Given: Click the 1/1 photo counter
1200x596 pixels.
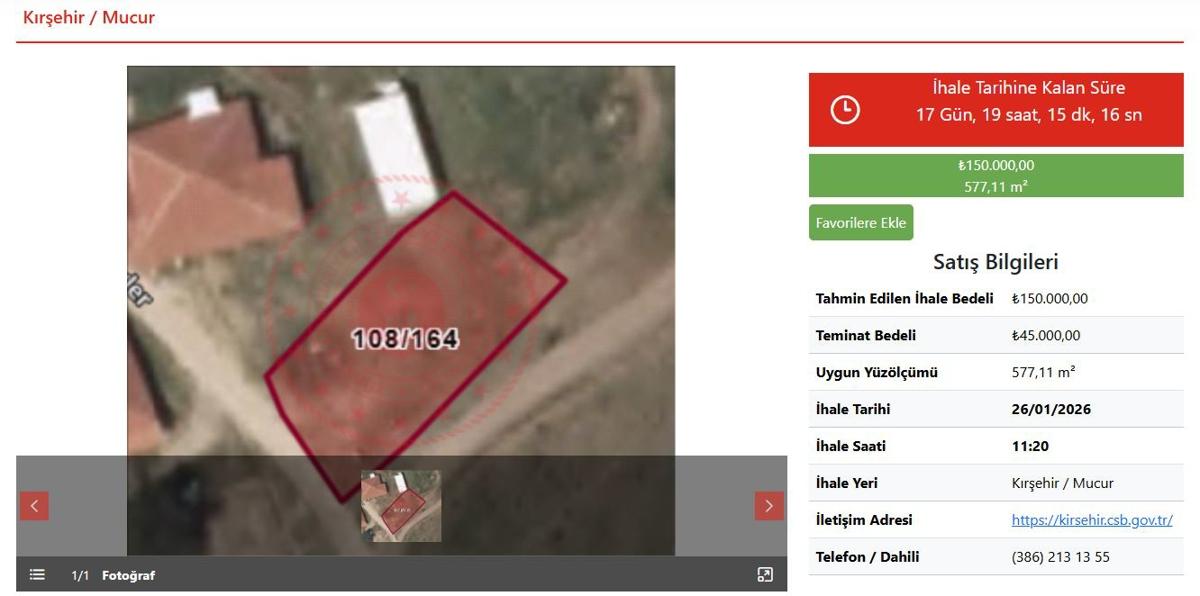Looking at the screenshot, I should click(80, 575).
